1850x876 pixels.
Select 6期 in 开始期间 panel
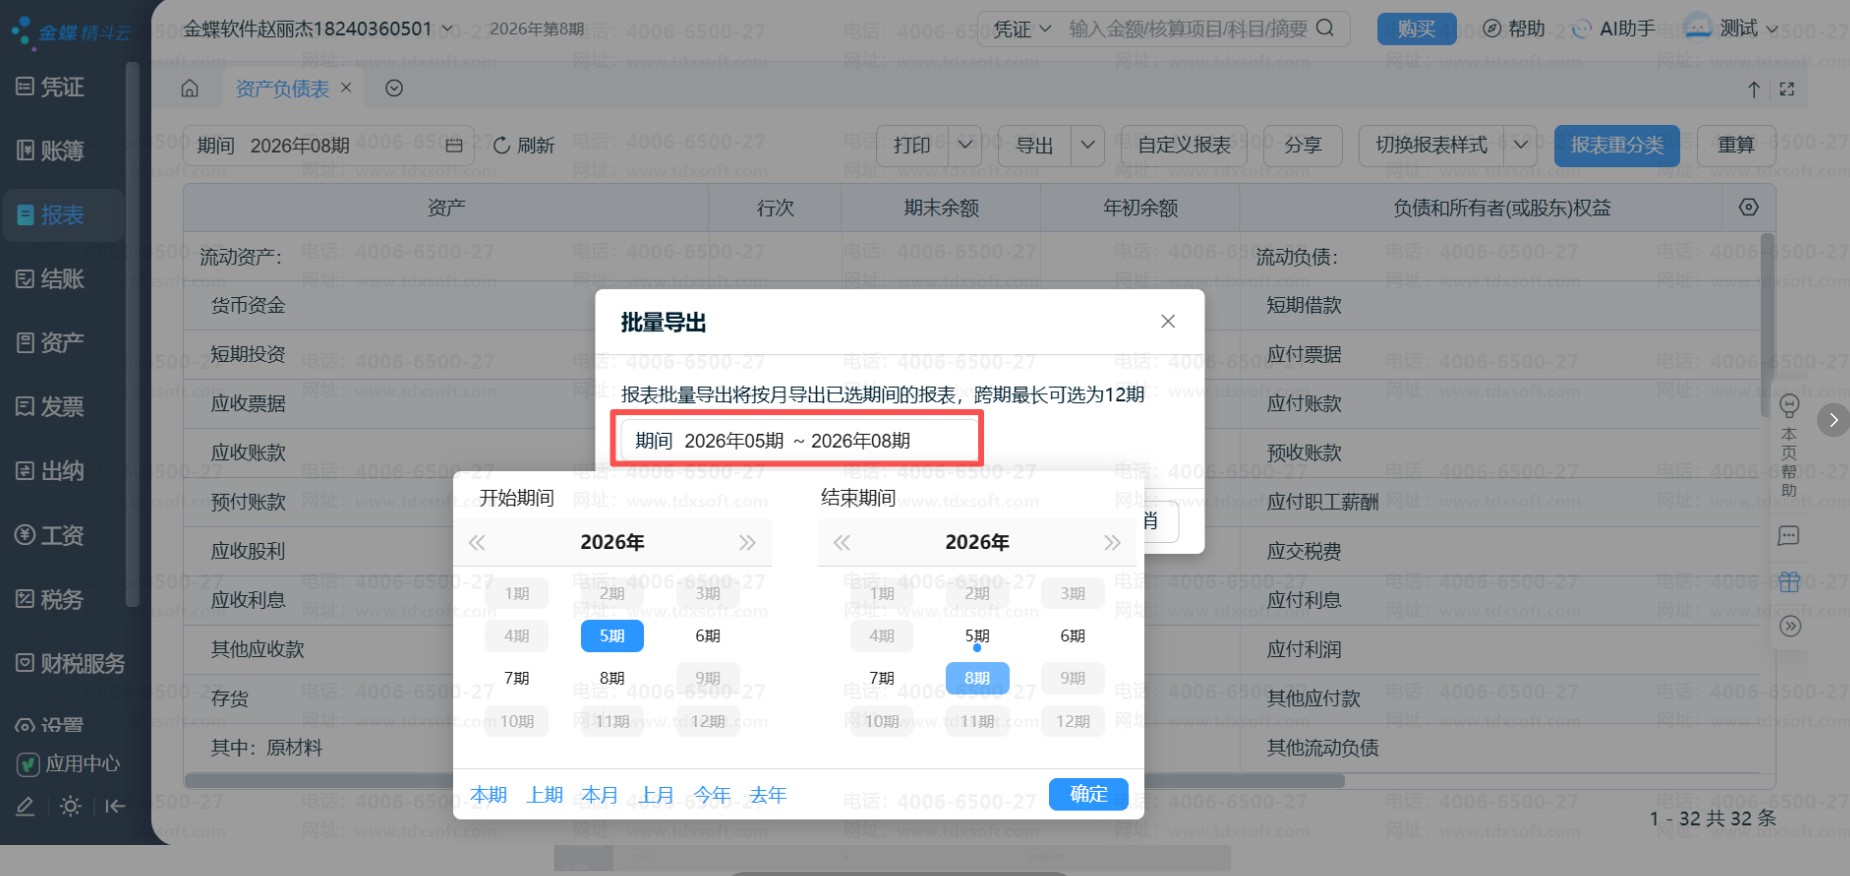pyautogui.click(x=708, y=636)
